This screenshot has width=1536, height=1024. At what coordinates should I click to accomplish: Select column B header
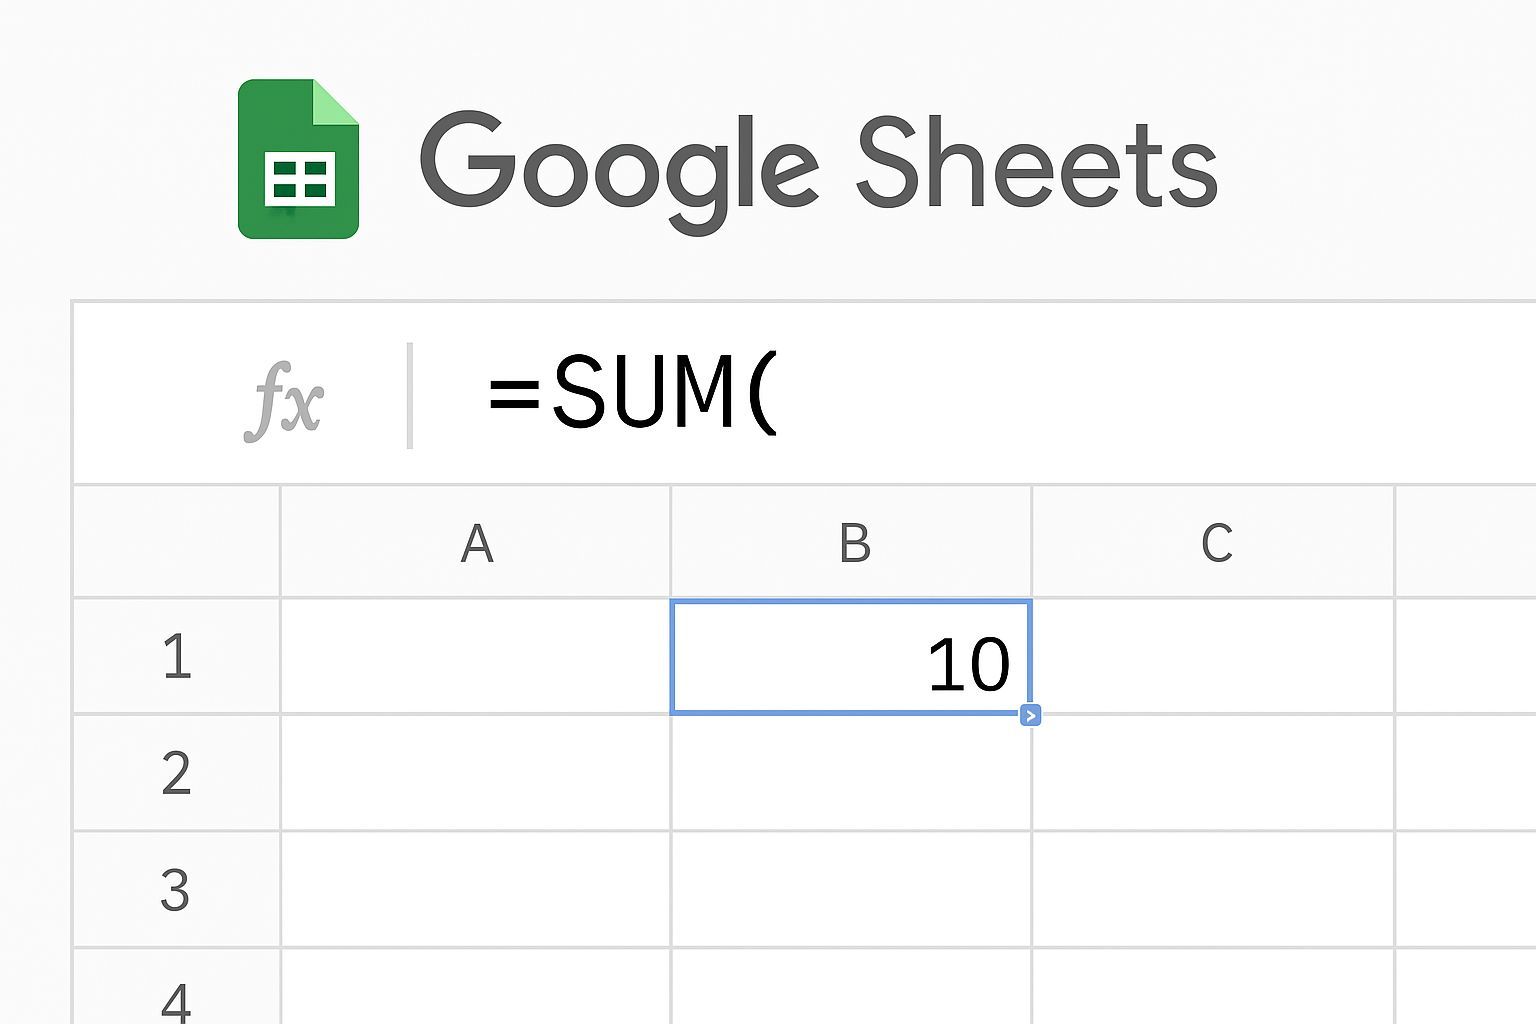852,543
